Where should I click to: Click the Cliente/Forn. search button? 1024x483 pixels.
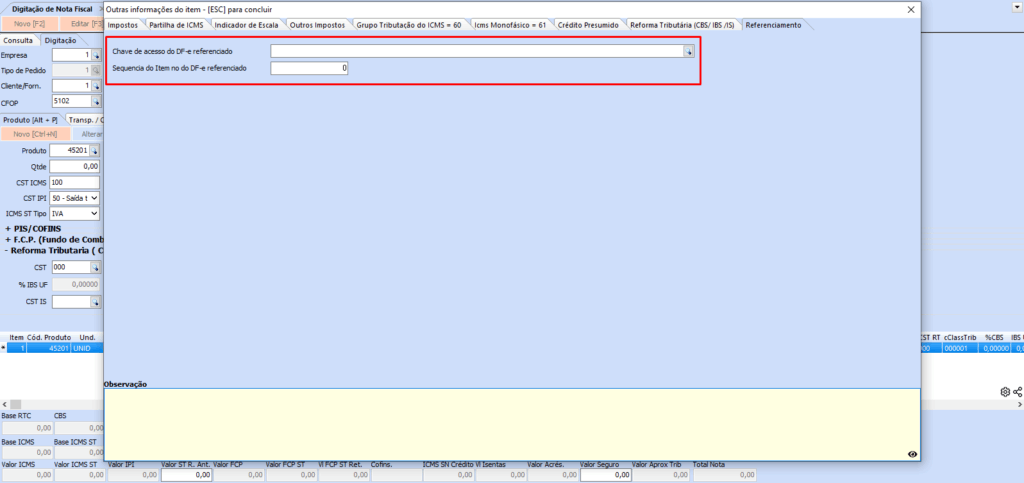pyautogui.click(x=96, y=86)
